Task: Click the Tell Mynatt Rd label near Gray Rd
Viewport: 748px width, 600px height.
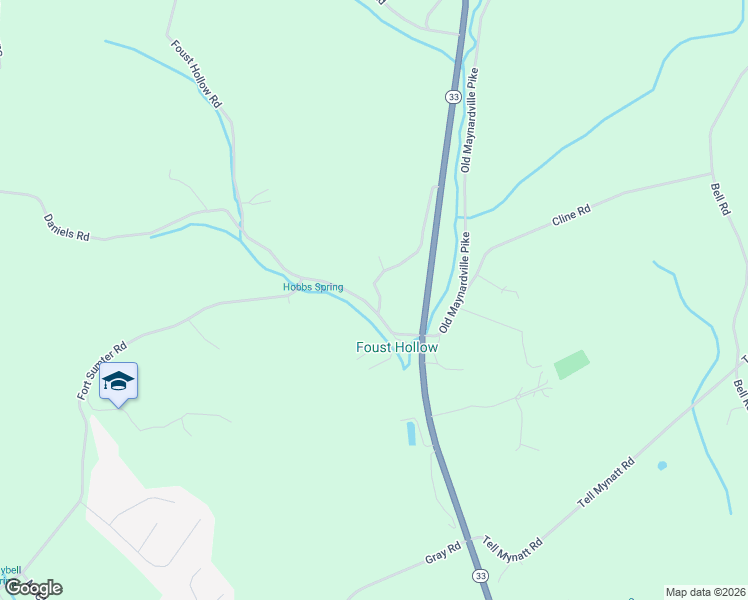Action: coord(512,549)
